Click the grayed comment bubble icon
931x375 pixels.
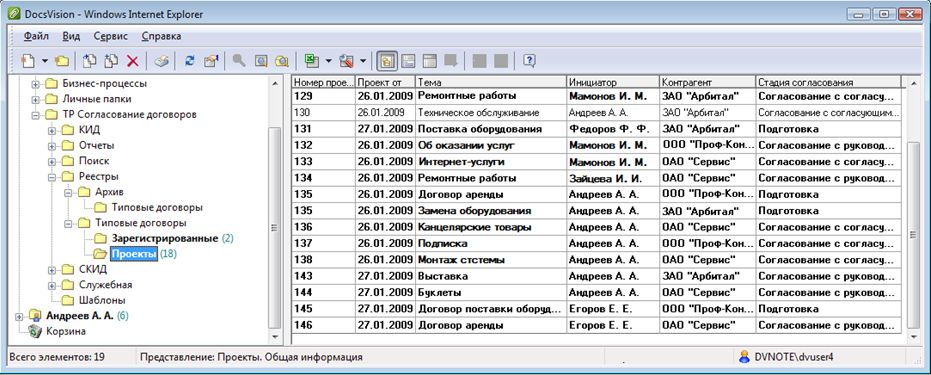pos(451,61)
